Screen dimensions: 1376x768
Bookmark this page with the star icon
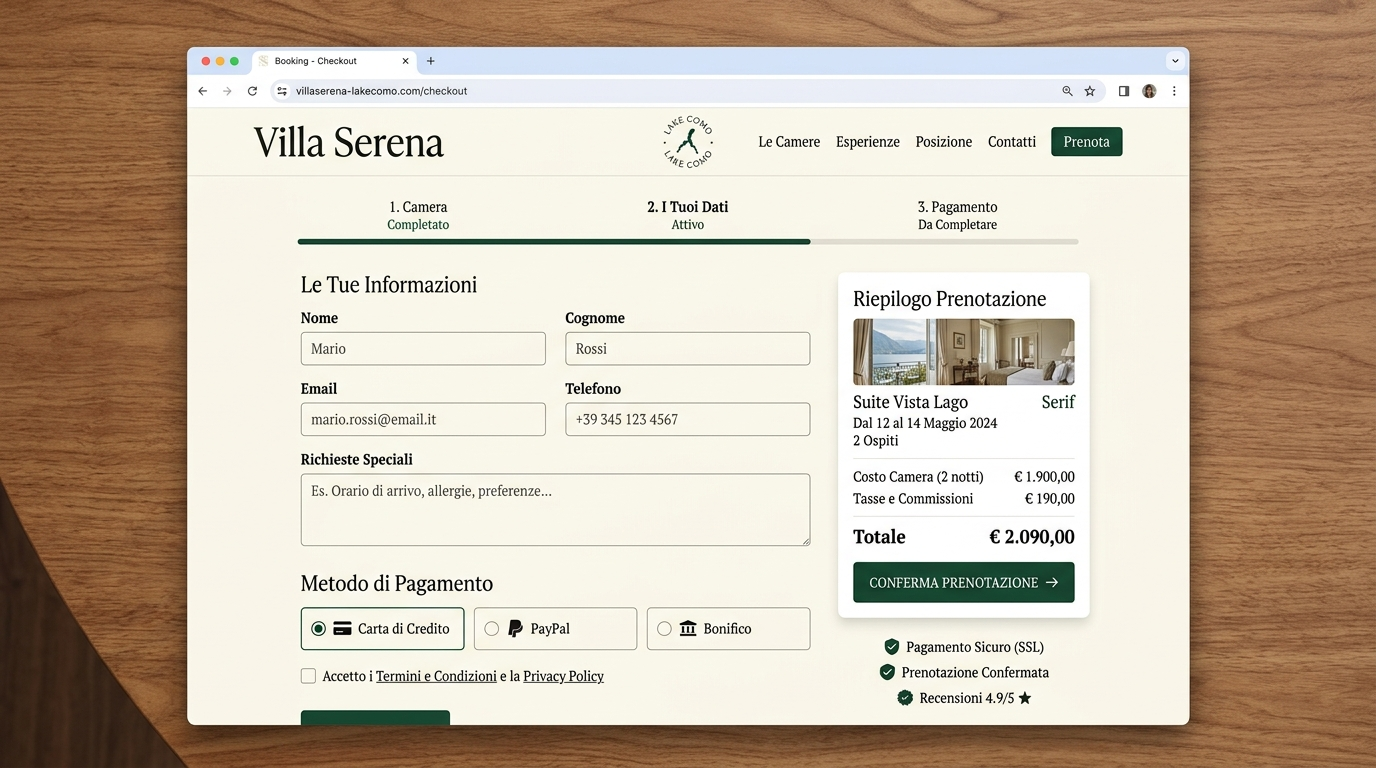point(1090,91)
